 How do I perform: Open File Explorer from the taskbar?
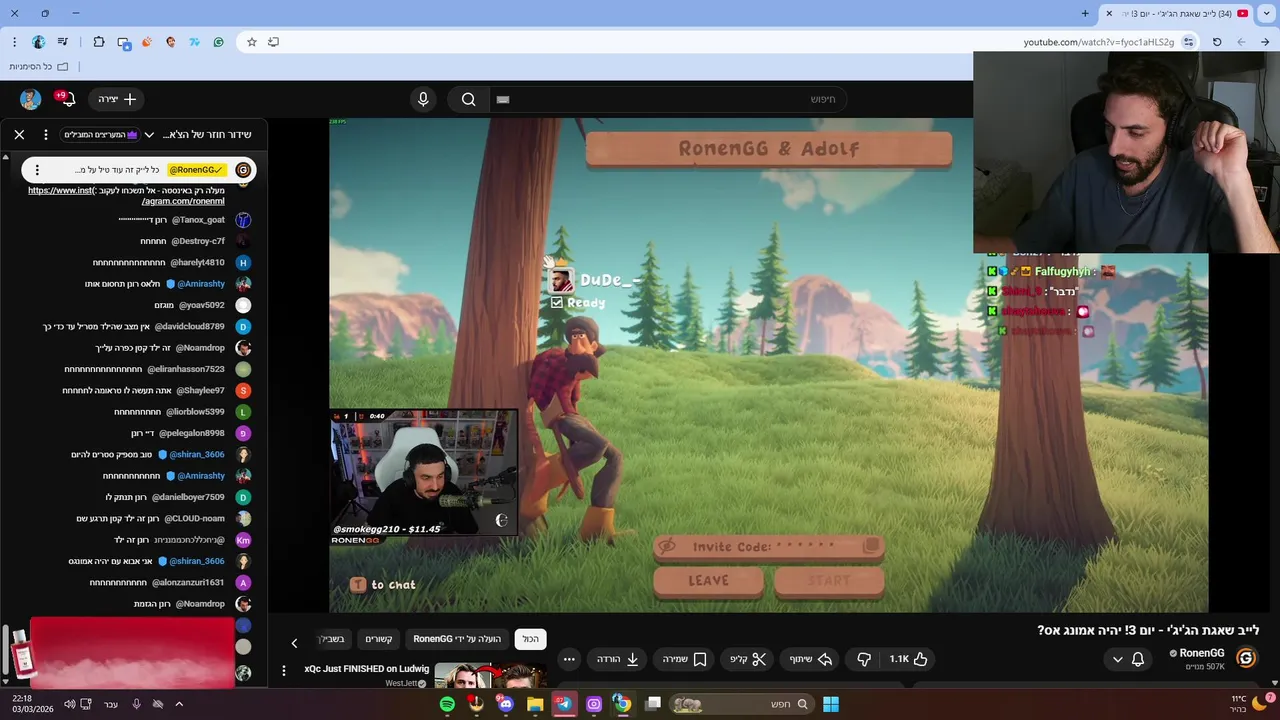pos(535,704)
